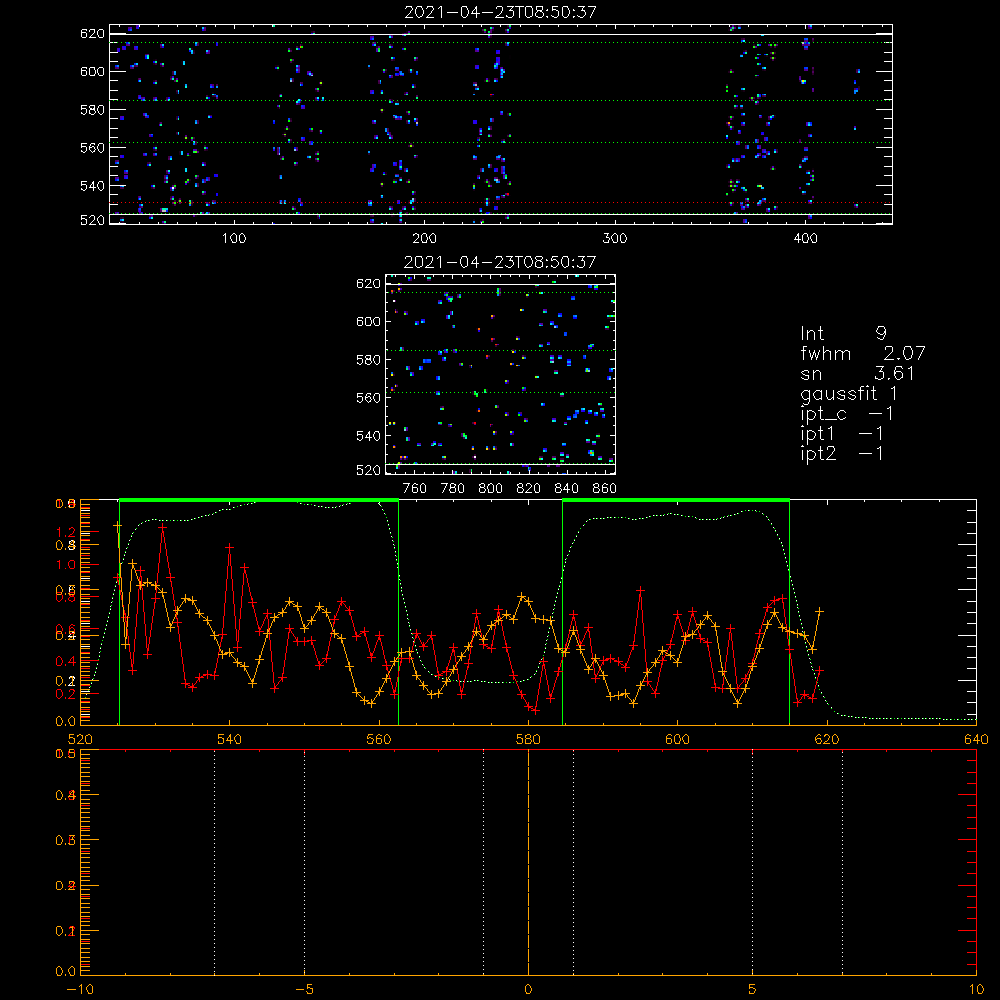
Task: Click the '560' x-axis label of the profile plot
Action: [x=379, y=739]
